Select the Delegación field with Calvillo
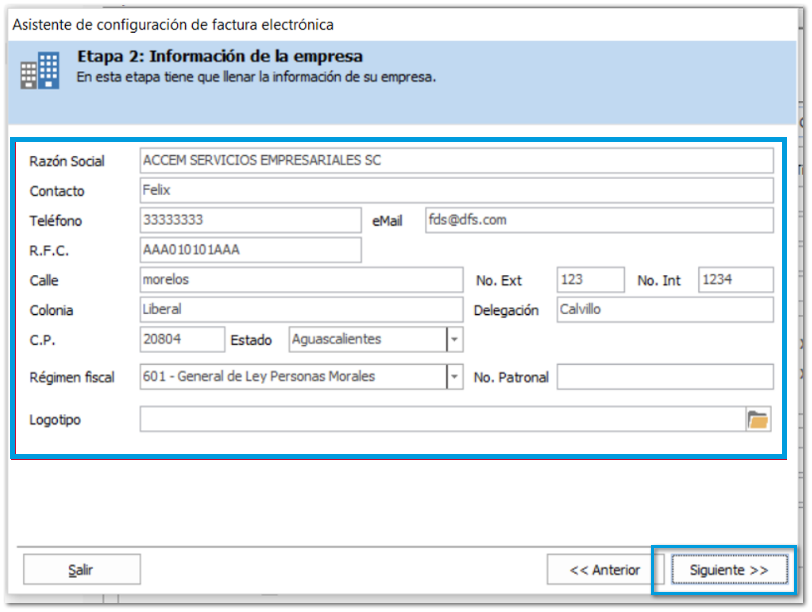The image size is (812, 612). (x=663, y=310)
